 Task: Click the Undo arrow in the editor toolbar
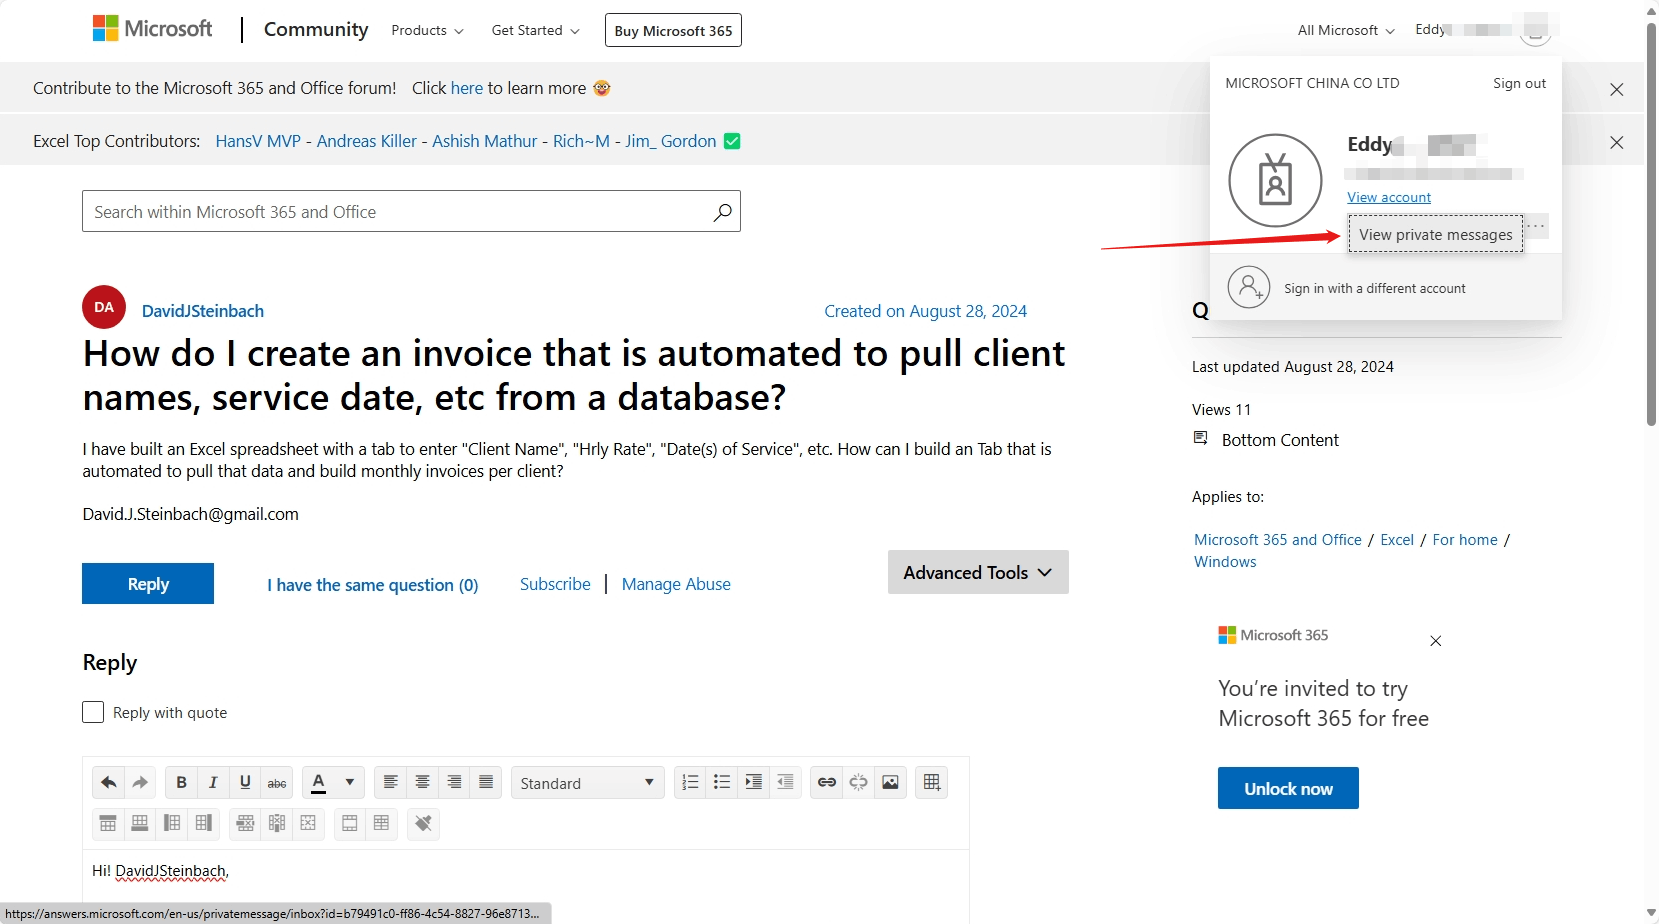[x=109, y=782]
